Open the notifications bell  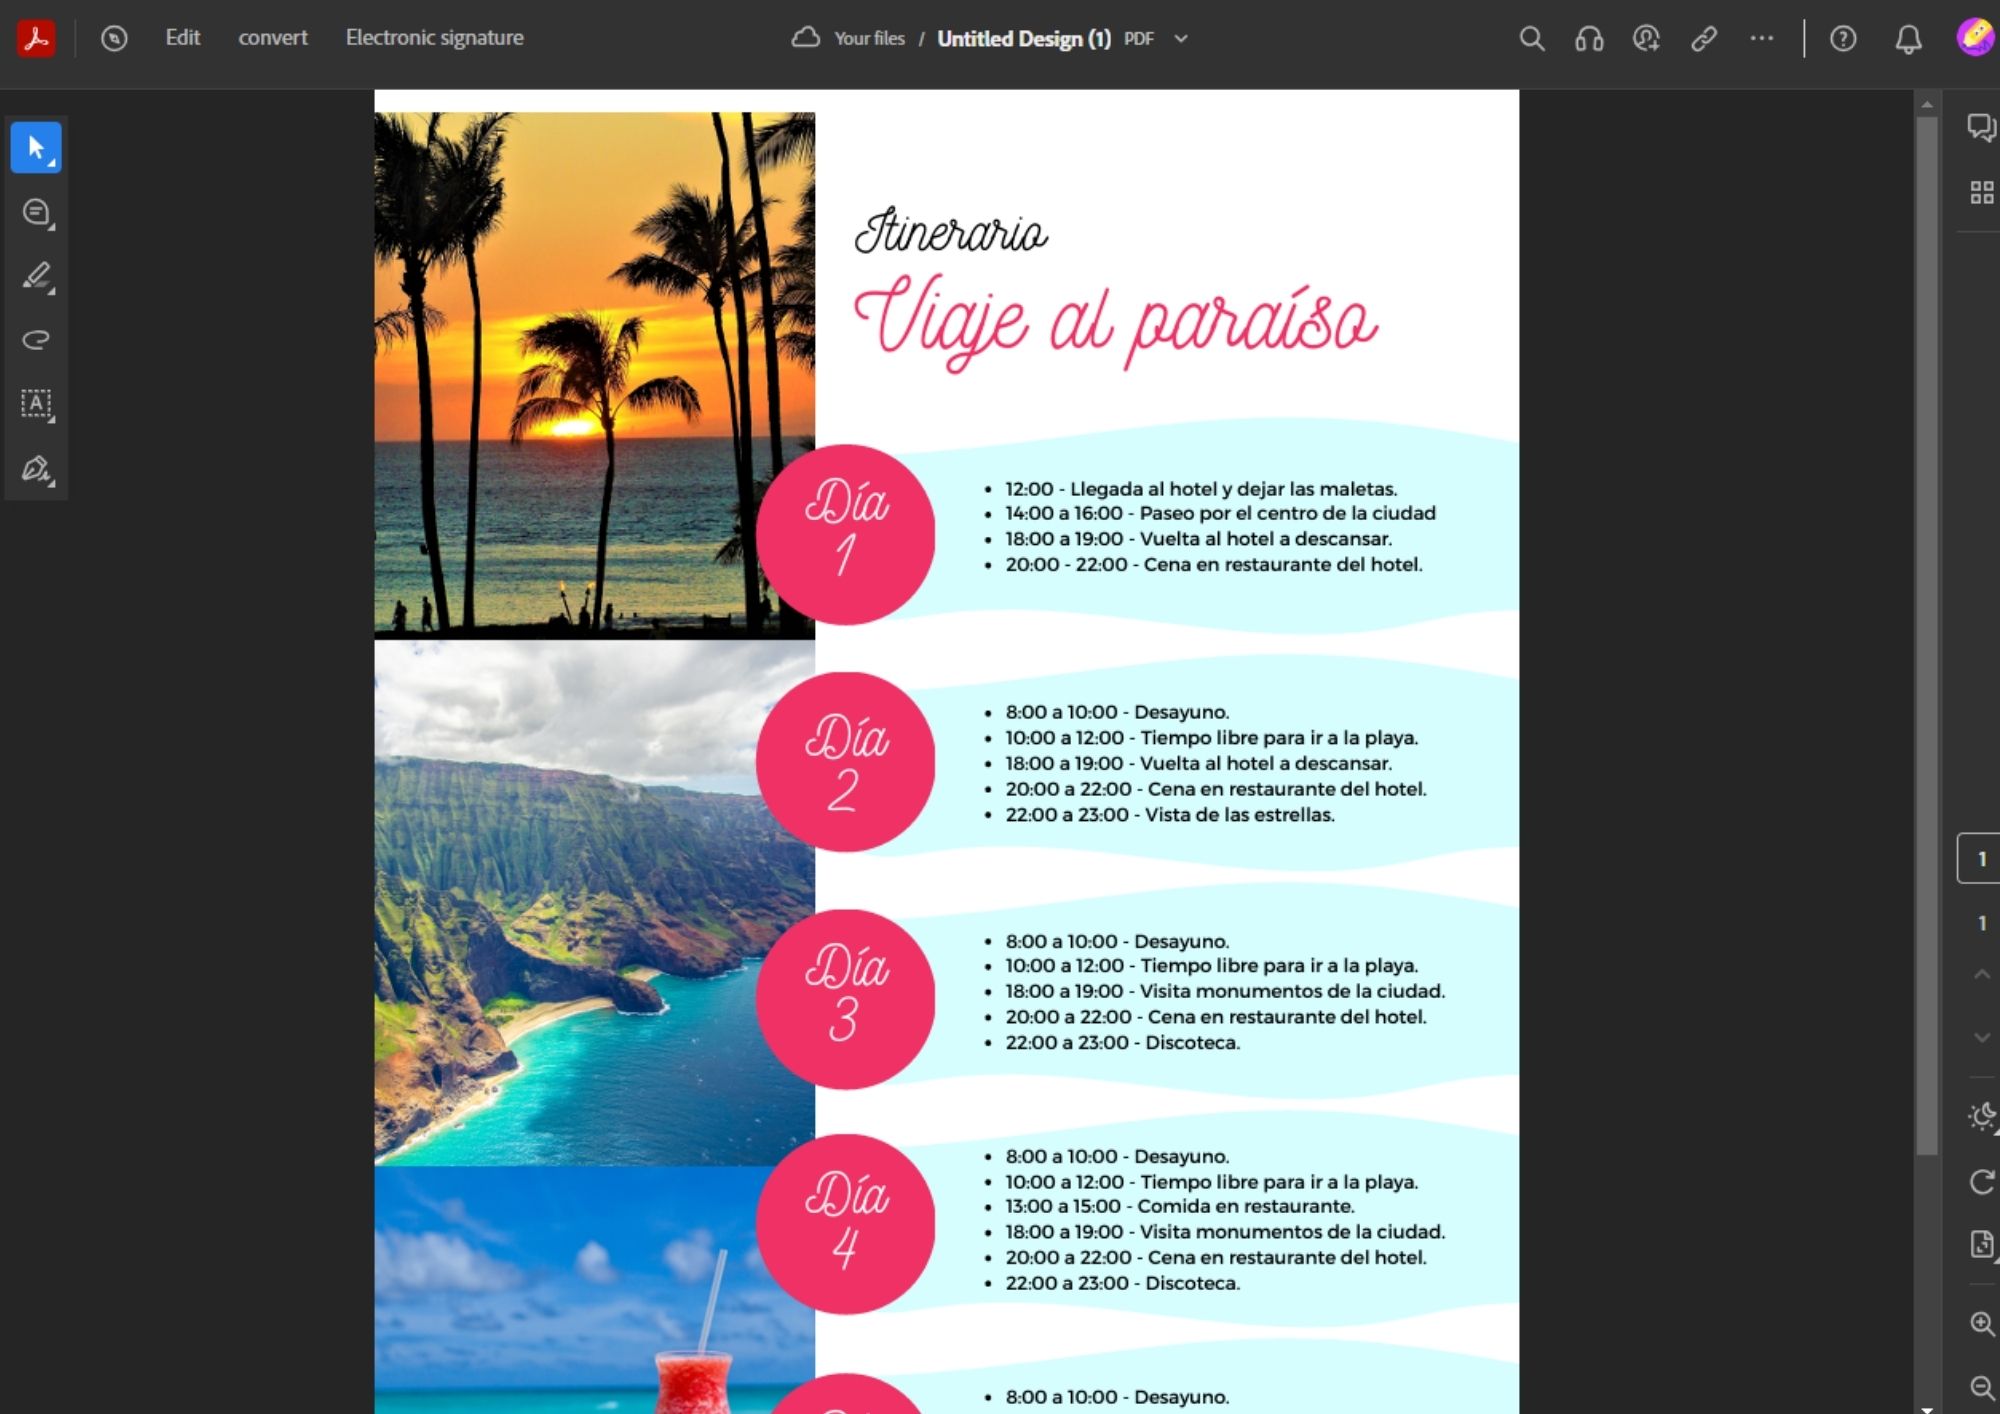pyautogui.click(x=1908, y=39)
